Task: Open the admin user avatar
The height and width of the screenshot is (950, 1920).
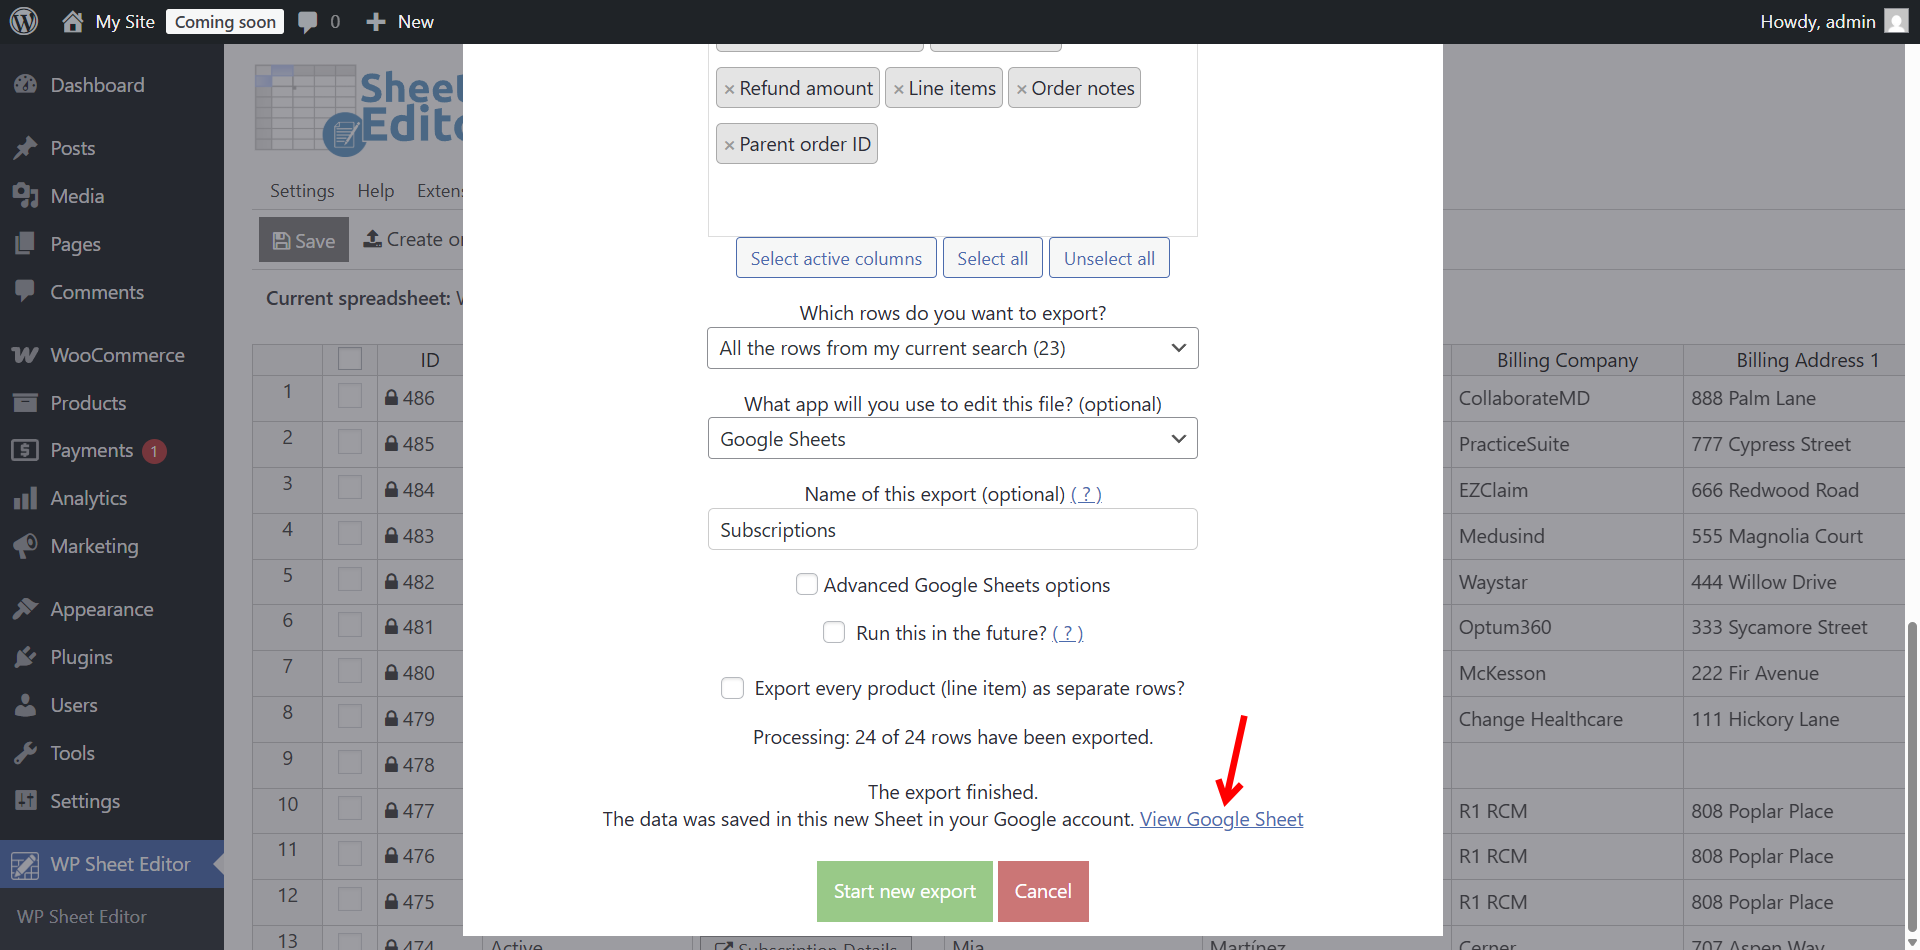Action: coord(1896,21)
